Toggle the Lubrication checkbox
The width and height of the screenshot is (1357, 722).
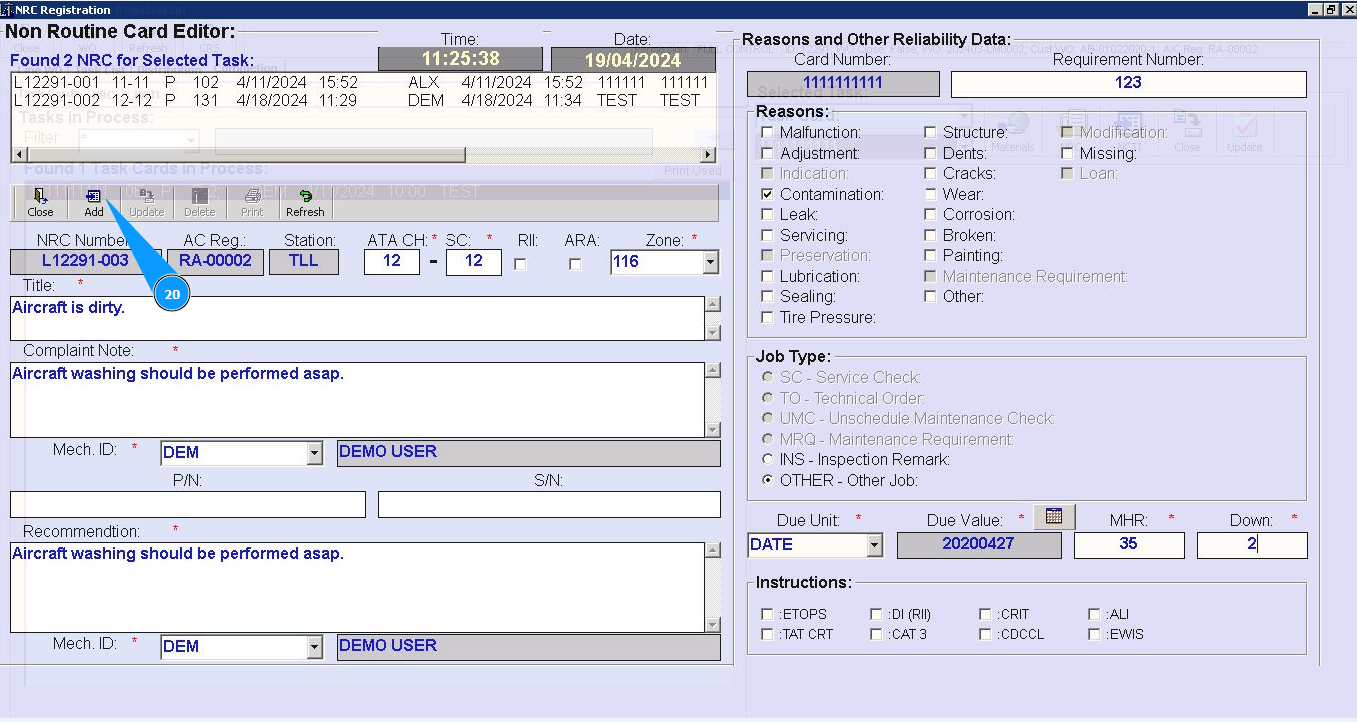(x=767, y=276)
